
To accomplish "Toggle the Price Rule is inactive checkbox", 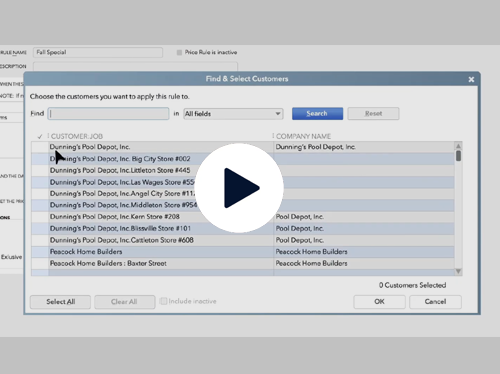I will pos(179,52).
